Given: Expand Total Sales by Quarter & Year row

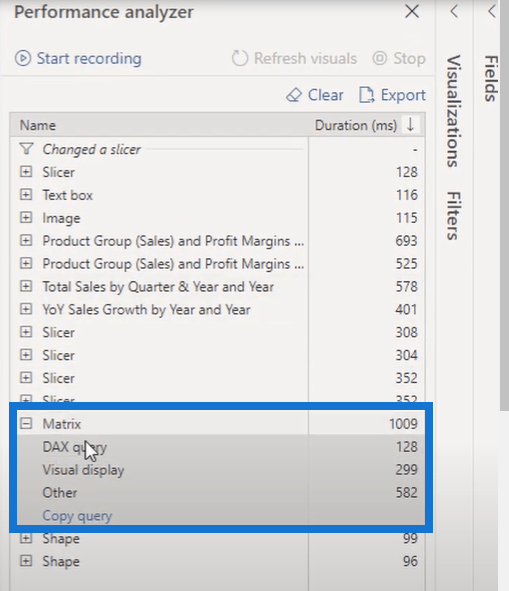Looking at the screenshot, I should pyautogui.click(x=26, y=286).
